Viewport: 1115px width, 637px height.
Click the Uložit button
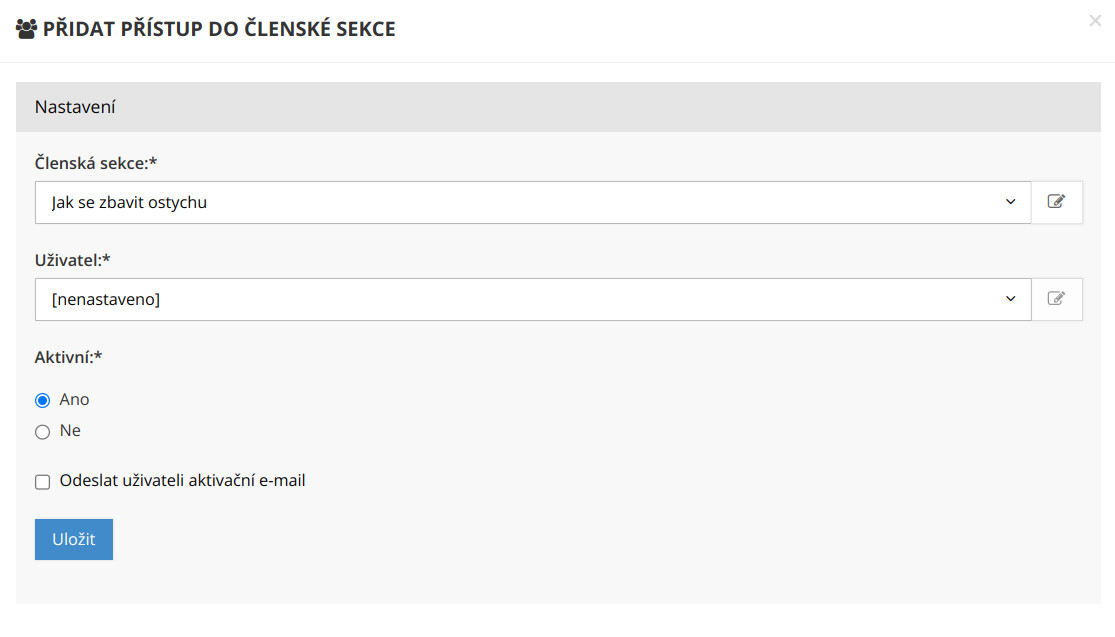[74, 539]
